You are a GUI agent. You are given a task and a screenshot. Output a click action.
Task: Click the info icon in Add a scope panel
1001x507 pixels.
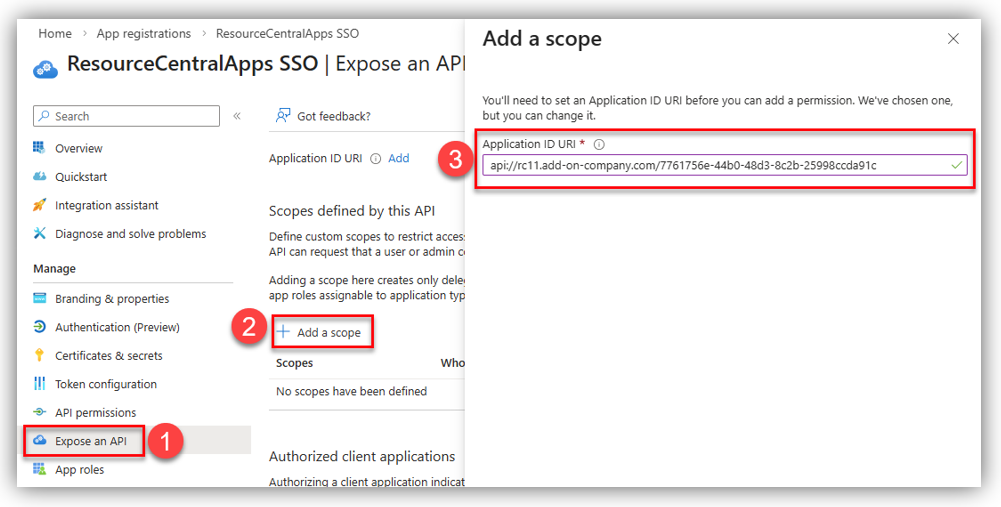click(x=599, y=144)
